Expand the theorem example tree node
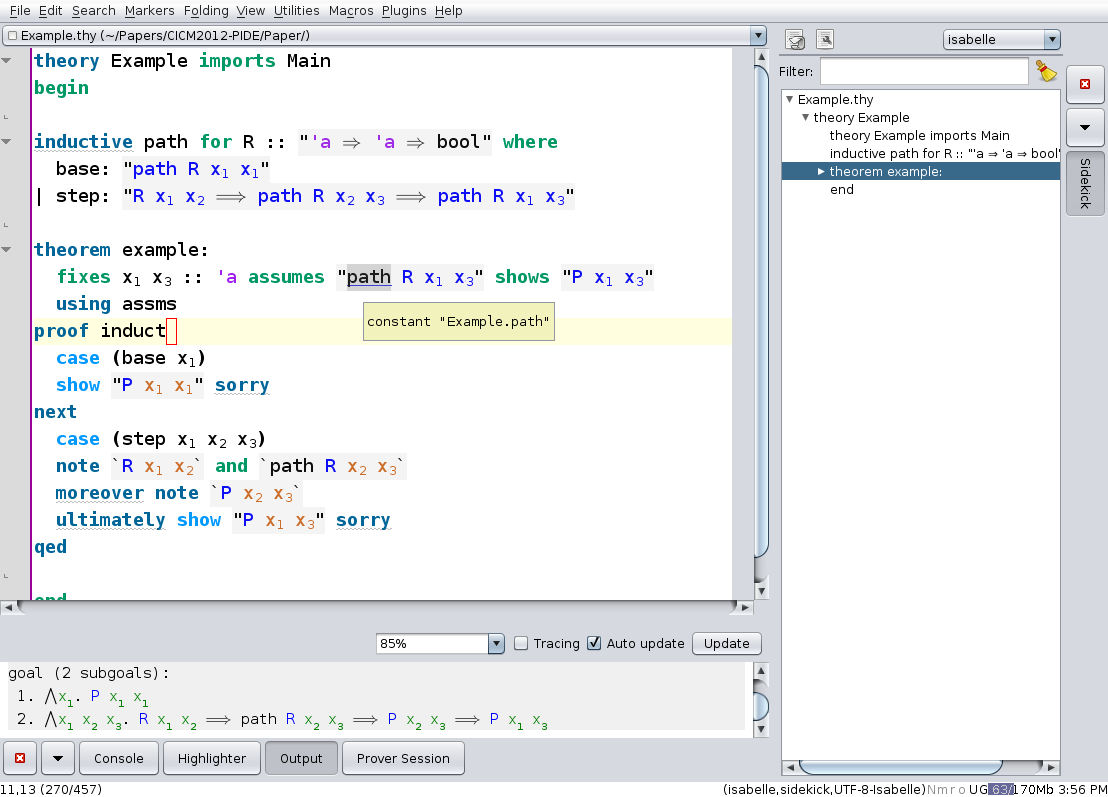 click(821, 172)
